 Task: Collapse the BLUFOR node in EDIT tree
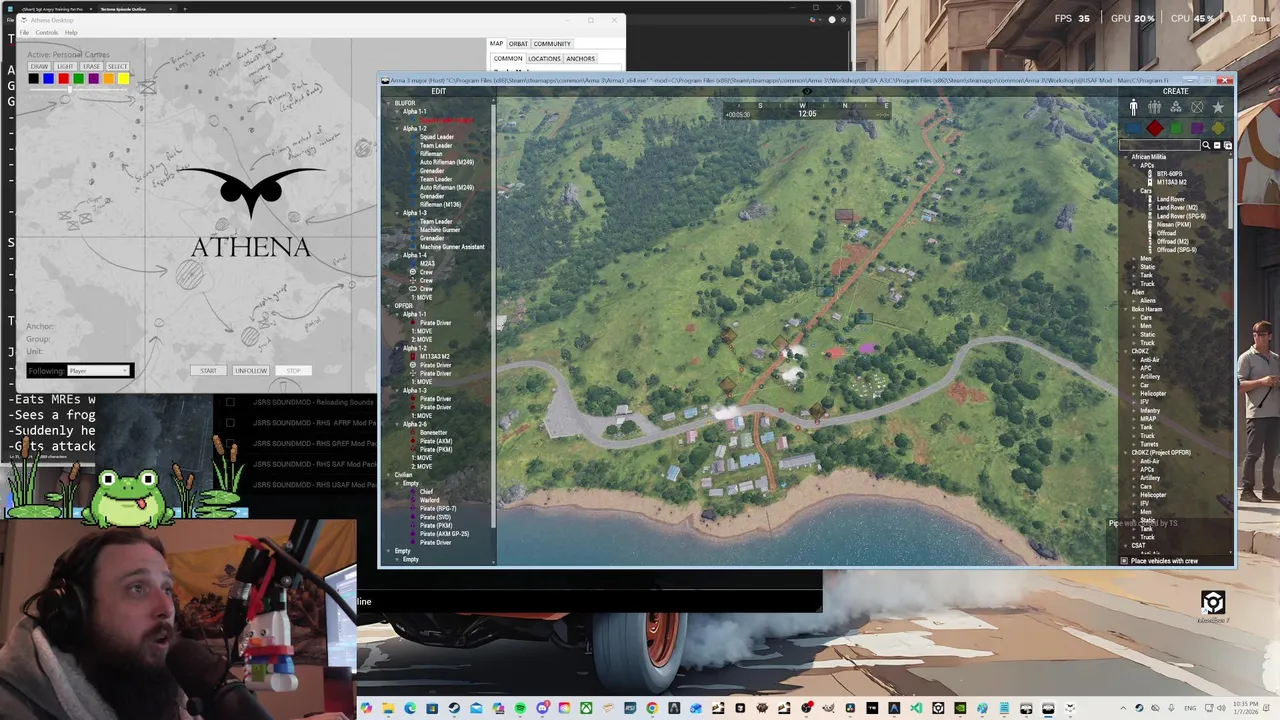coord(387,102)
